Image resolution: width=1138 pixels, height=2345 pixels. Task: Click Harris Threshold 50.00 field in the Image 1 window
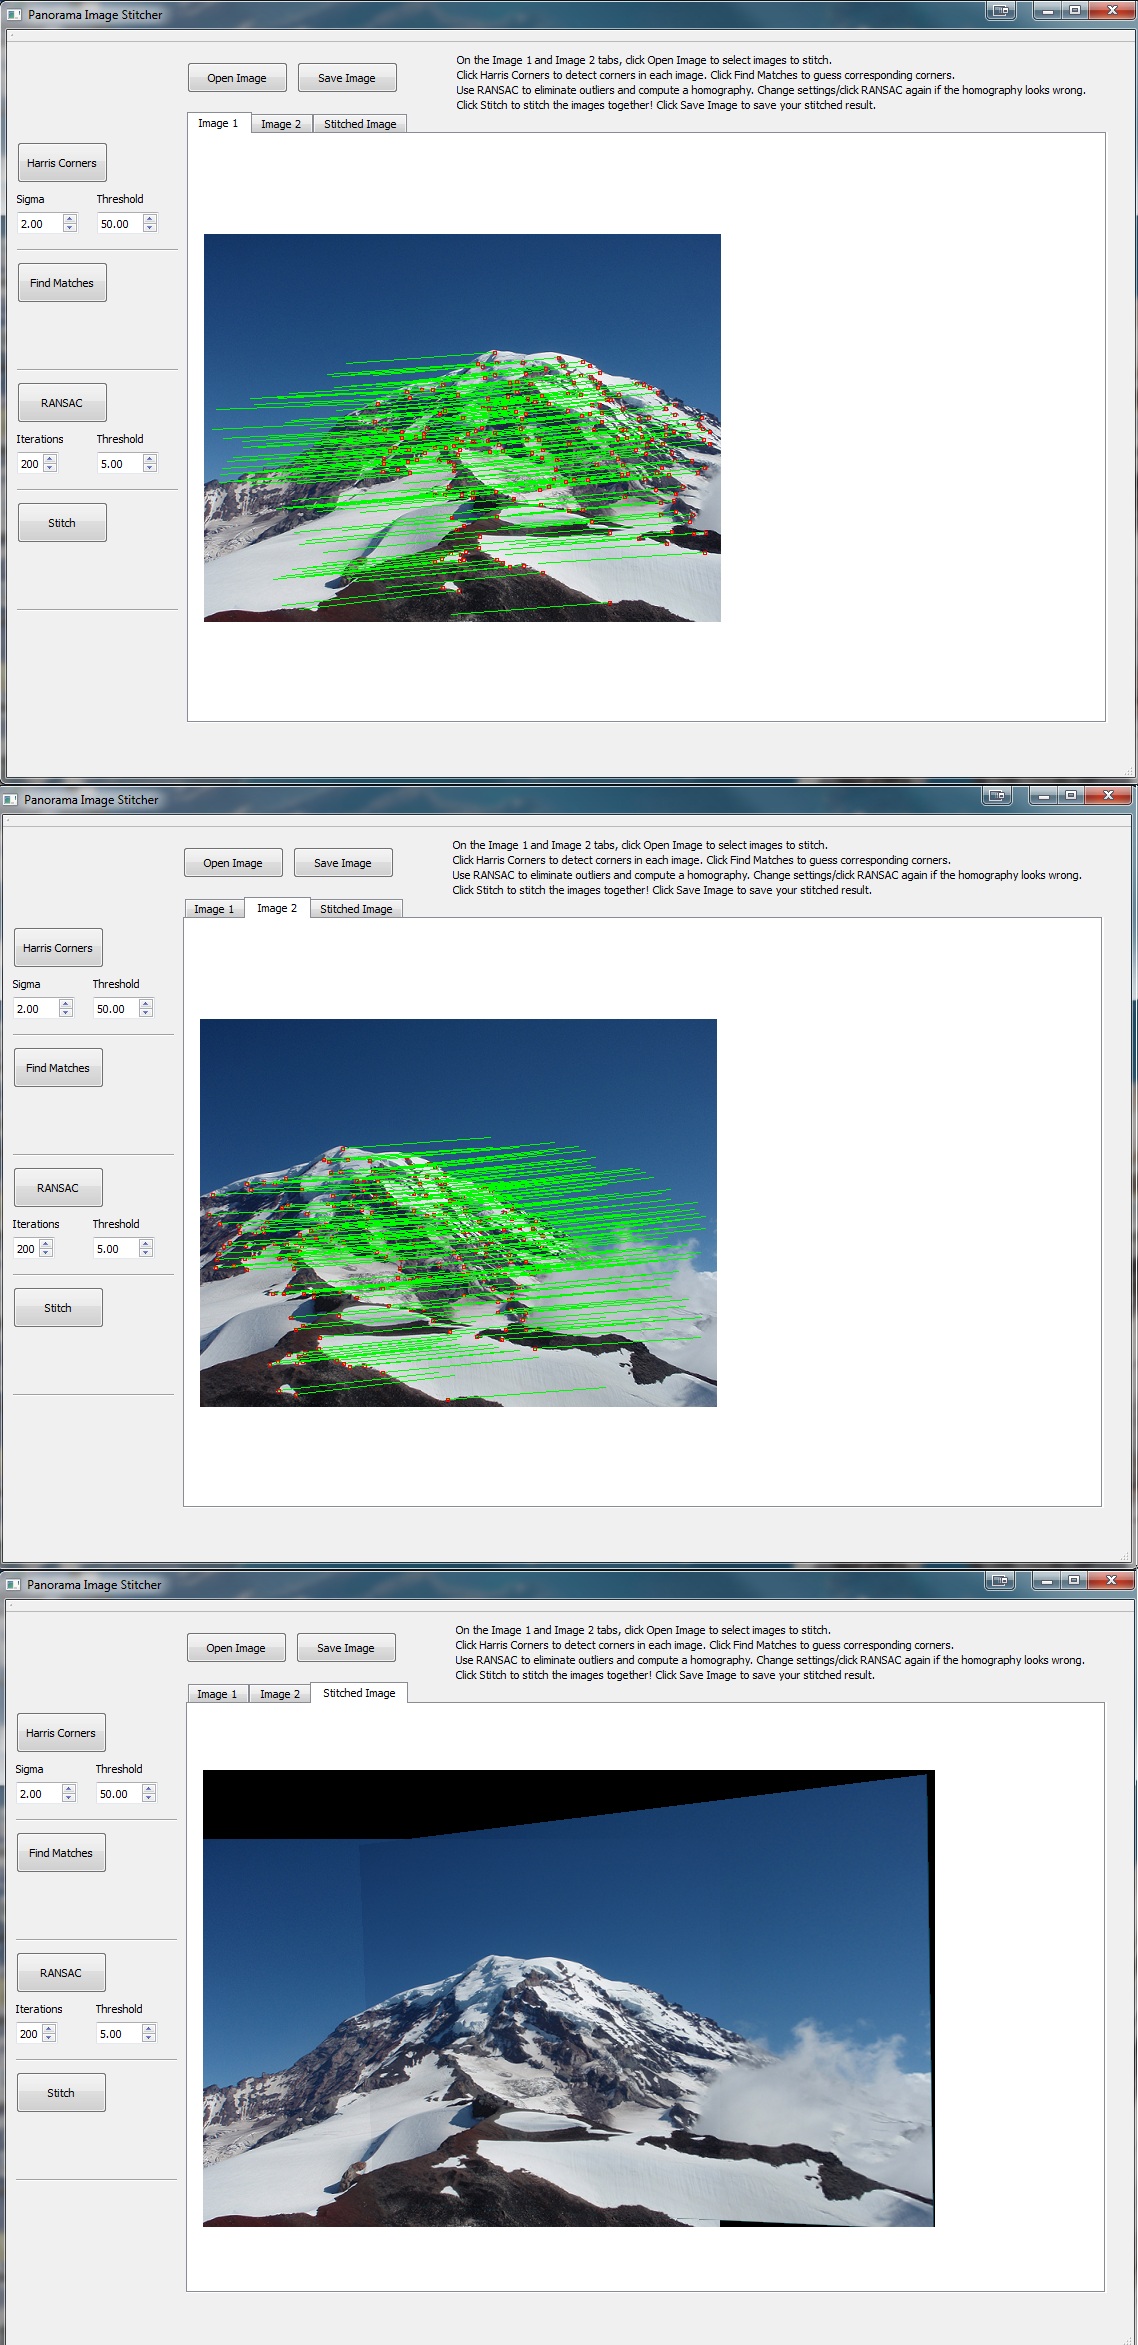119,224
